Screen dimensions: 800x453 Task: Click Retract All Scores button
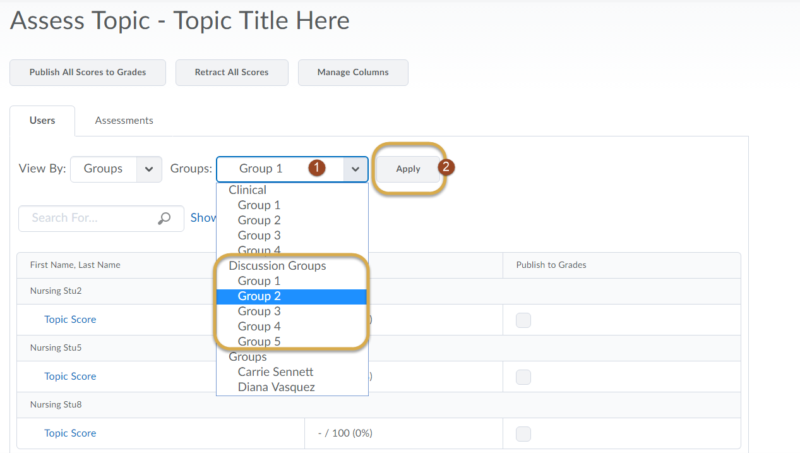232,72
